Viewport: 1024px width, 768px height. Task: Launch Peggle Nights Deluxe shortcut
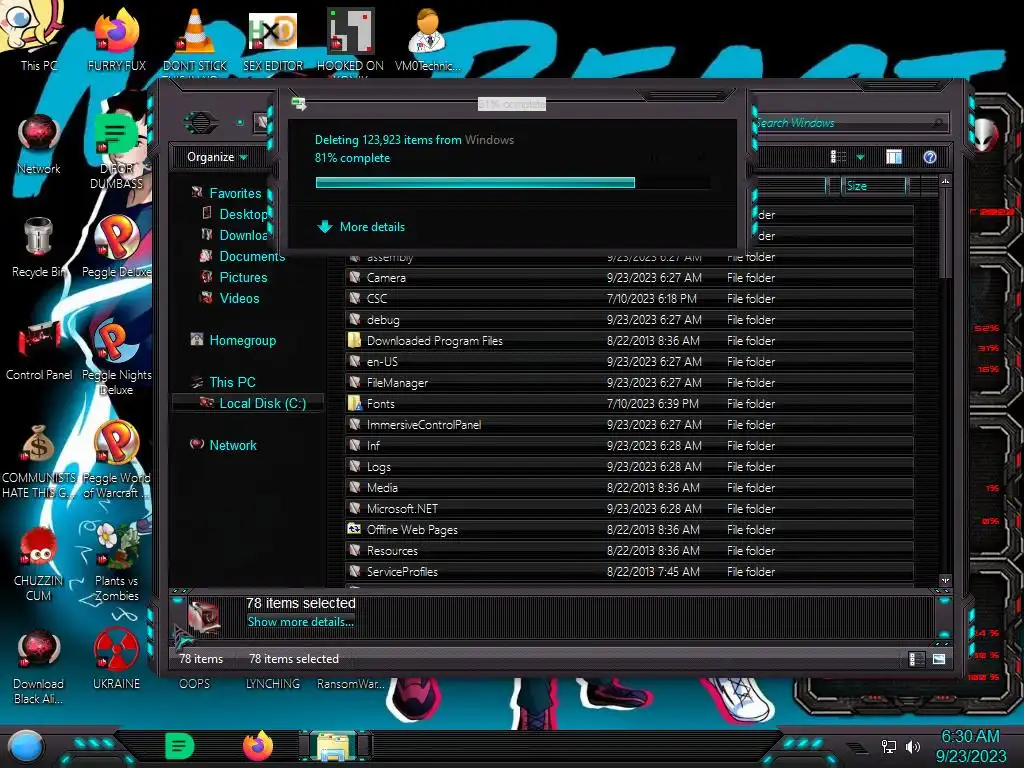click(x=116, y=356)
